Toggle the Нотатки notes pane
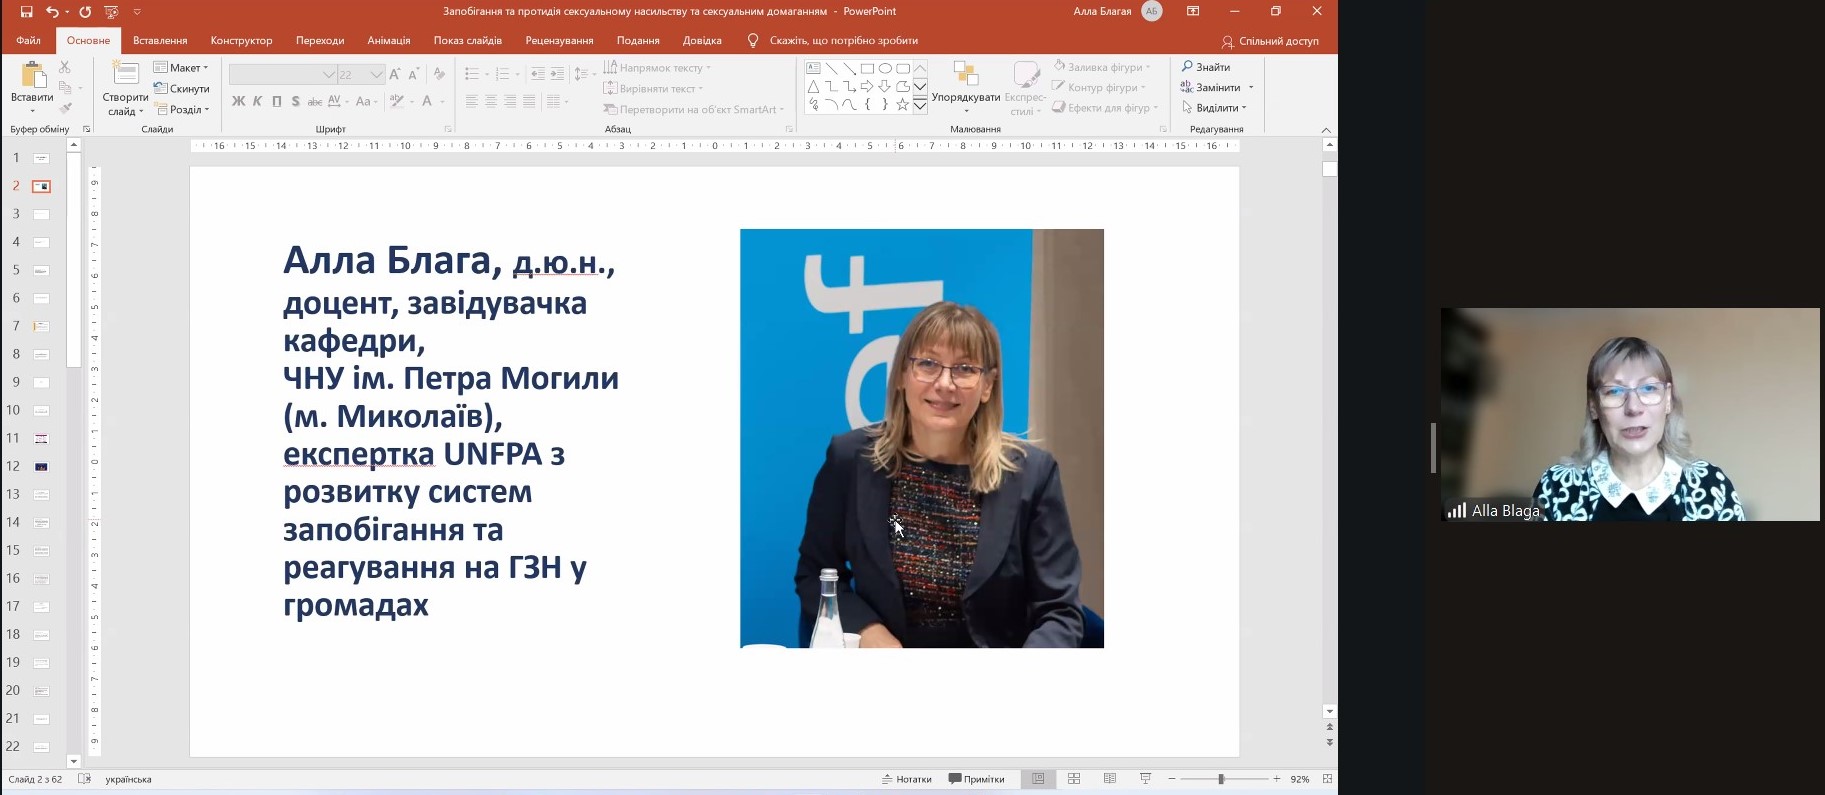 906,779
